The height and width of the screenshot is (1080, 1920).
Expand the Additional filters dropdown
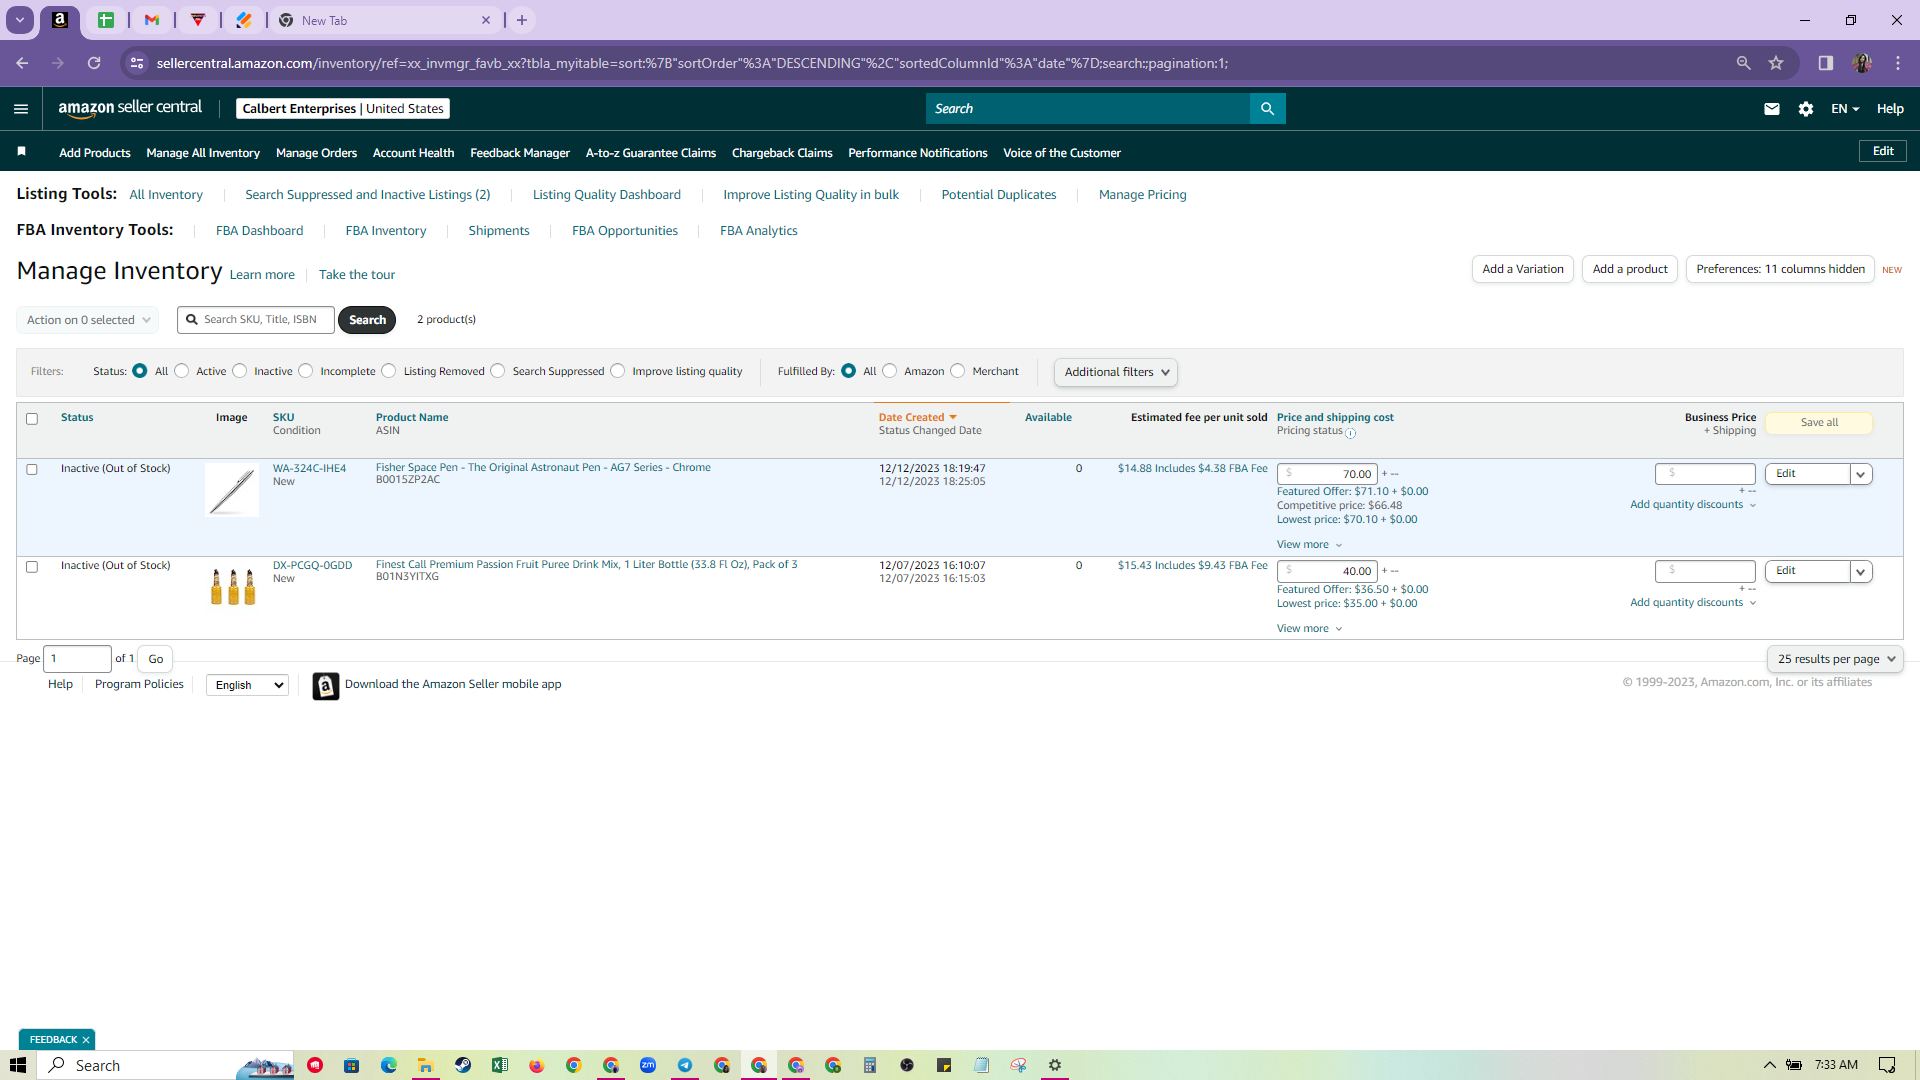pos(1116,372)
